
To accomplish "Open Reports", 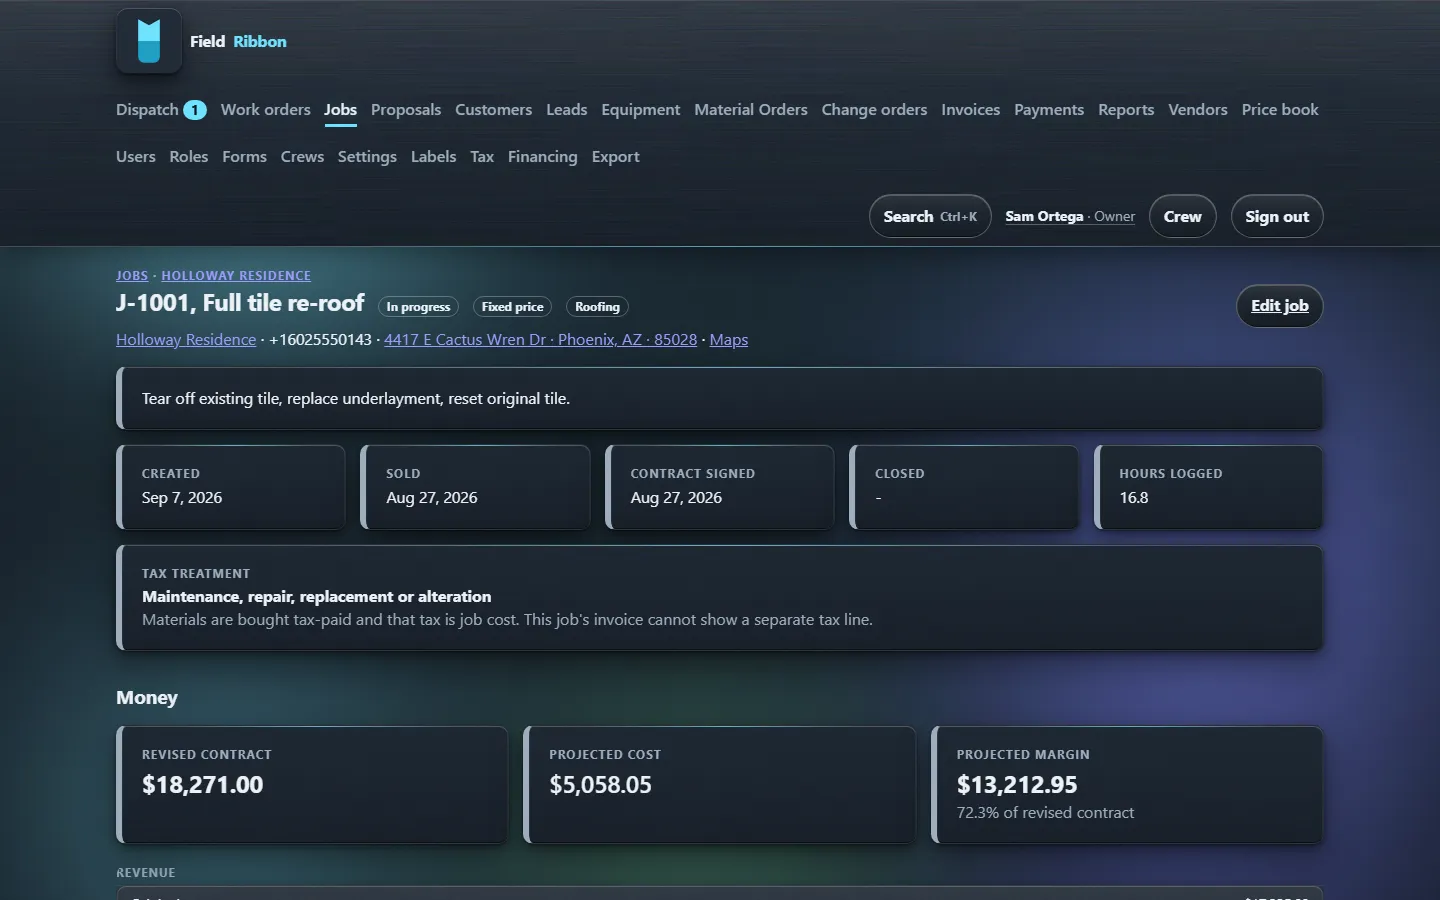I will [1126, 110].
